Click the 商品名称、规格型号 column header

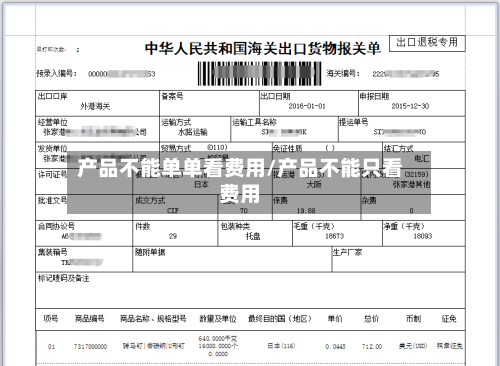153,319
